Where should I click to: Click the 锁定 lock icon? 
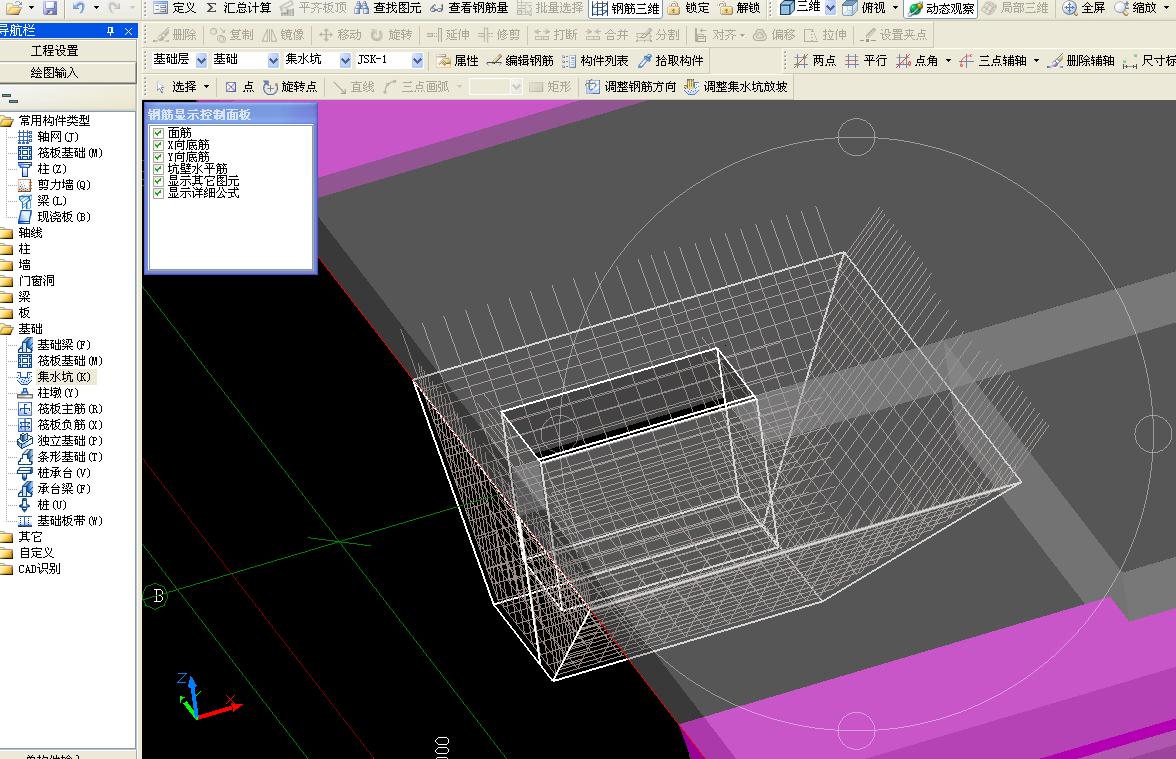pyautogui.click(x=688, y=8)
